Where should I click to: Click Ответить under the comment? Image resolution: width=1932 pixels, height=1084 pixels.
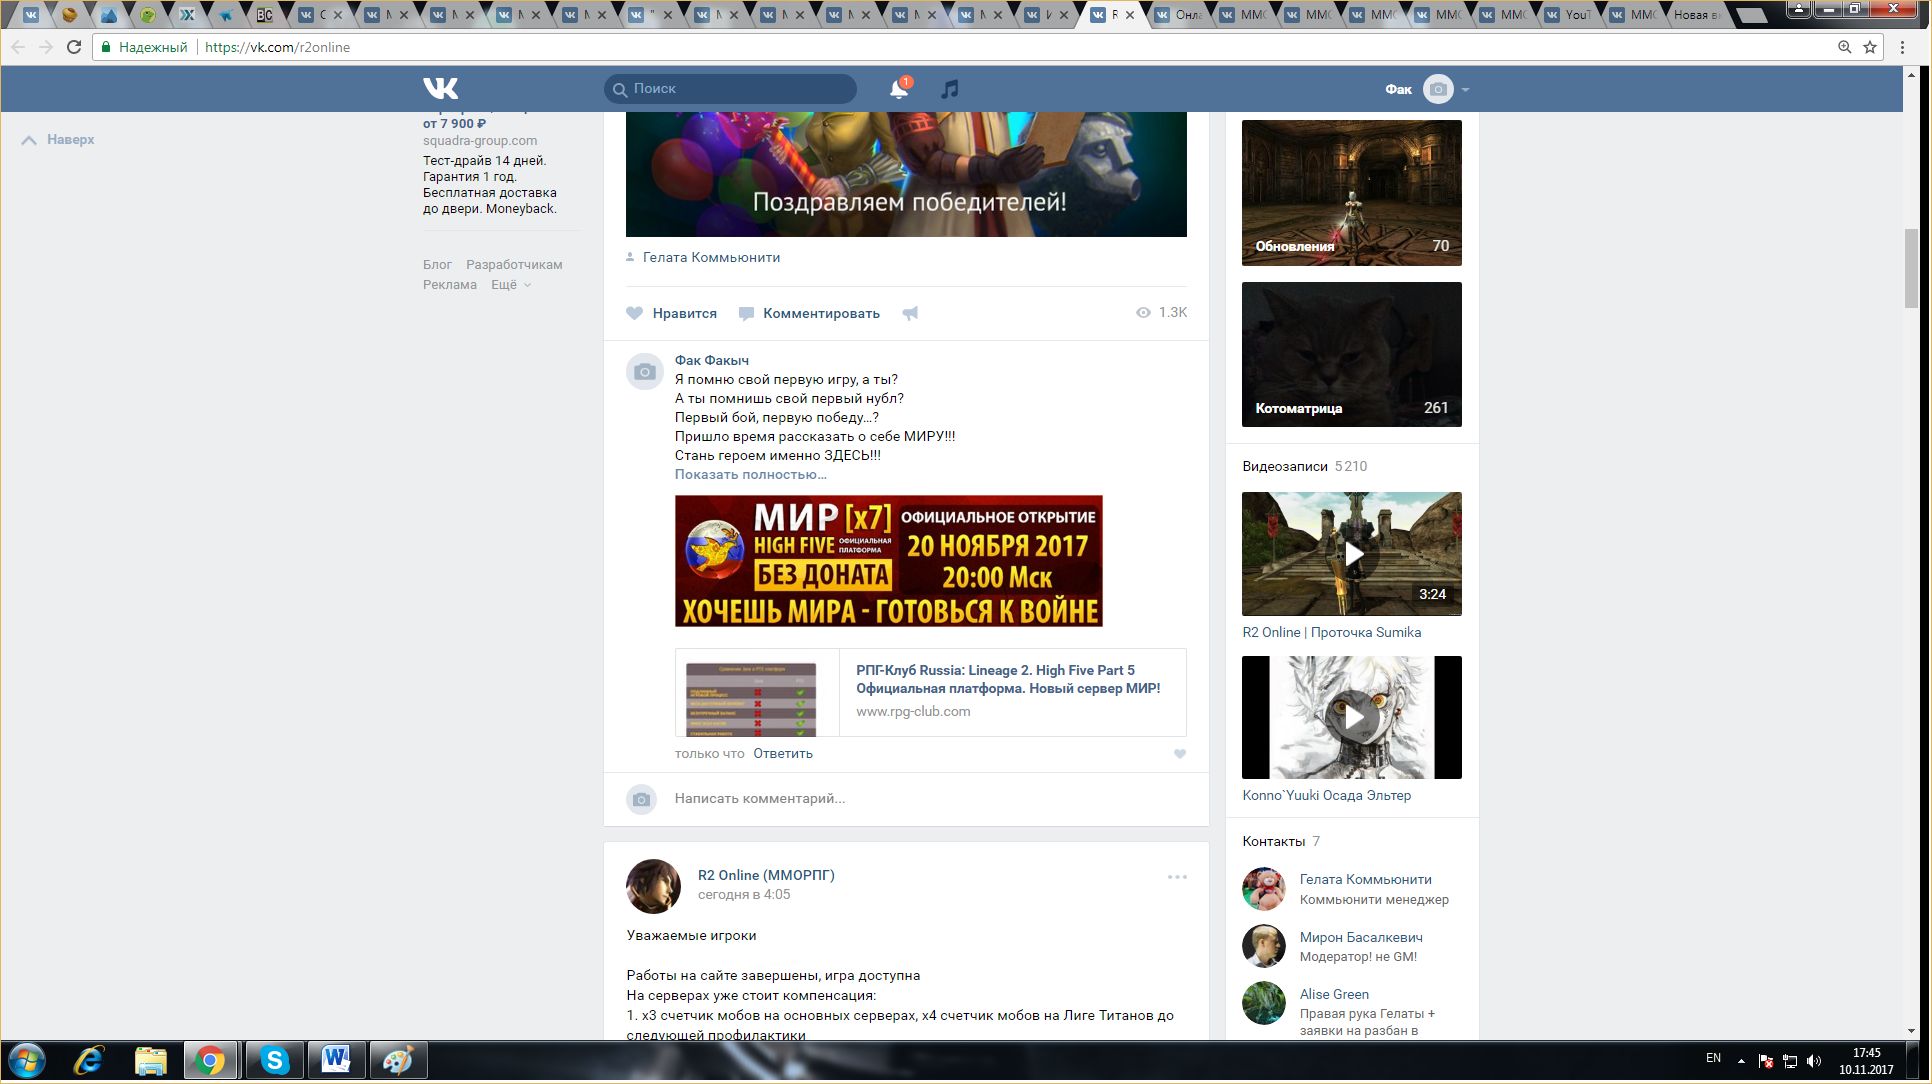783,753
